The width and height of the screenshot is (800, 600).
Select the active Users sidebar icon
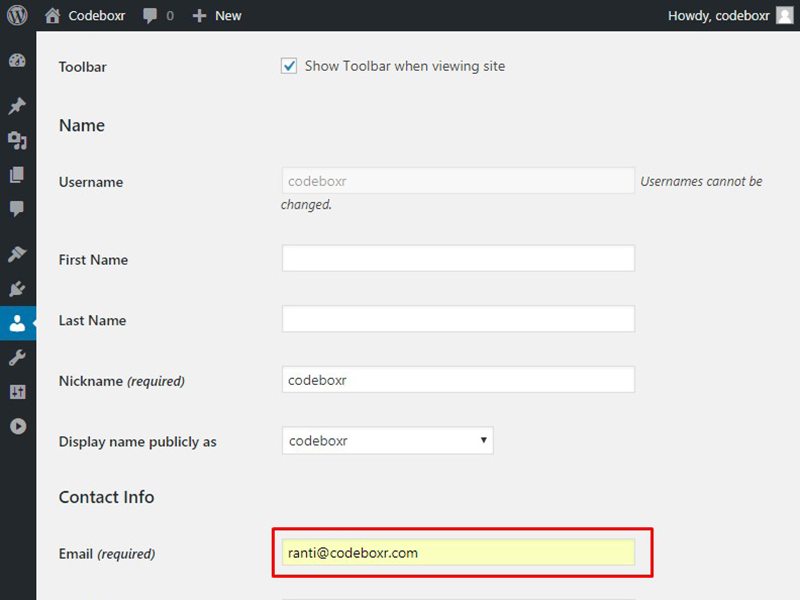click(17, 323)
